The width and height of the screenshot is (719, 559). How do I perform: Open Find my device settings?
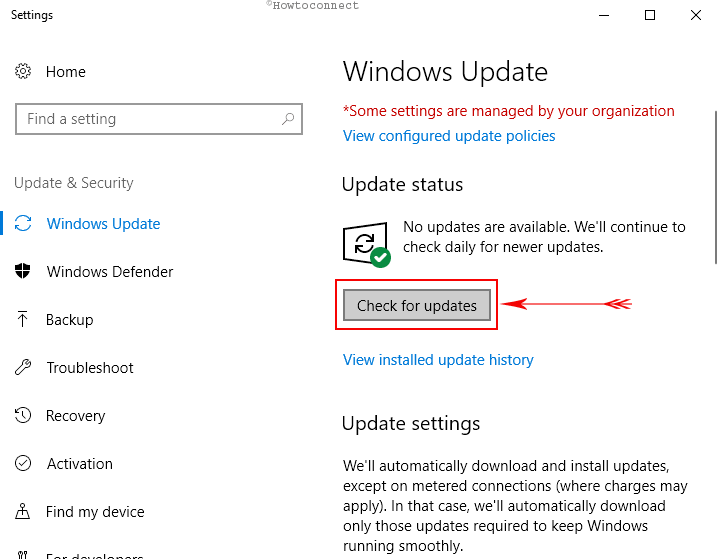(95, 511)
